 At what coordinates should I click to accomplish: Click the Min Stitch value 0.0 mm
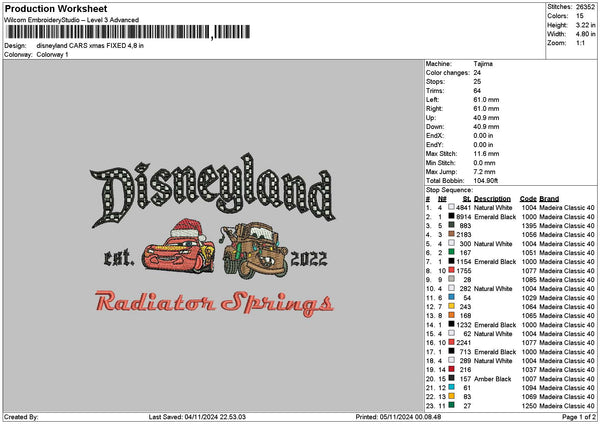pos(484,163)
